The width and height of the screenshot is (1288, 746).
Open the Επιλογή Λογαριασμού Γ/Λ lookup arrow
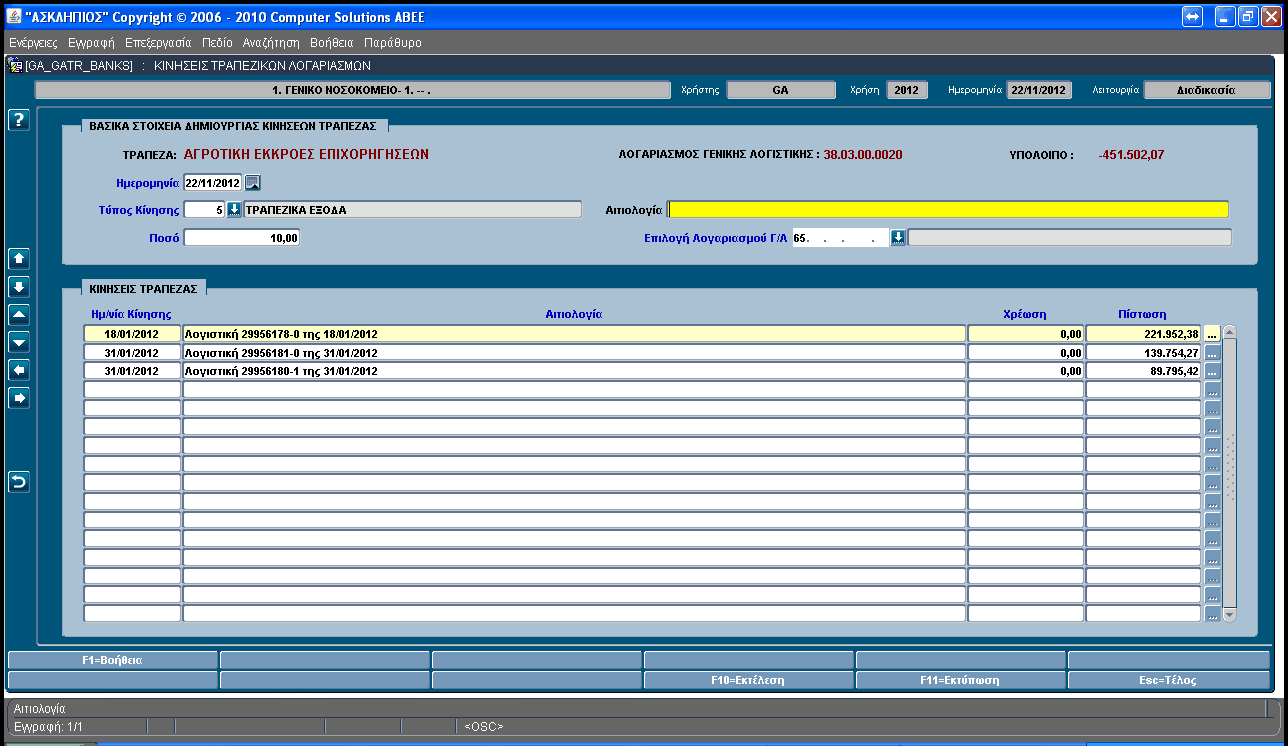coord(898,237)
